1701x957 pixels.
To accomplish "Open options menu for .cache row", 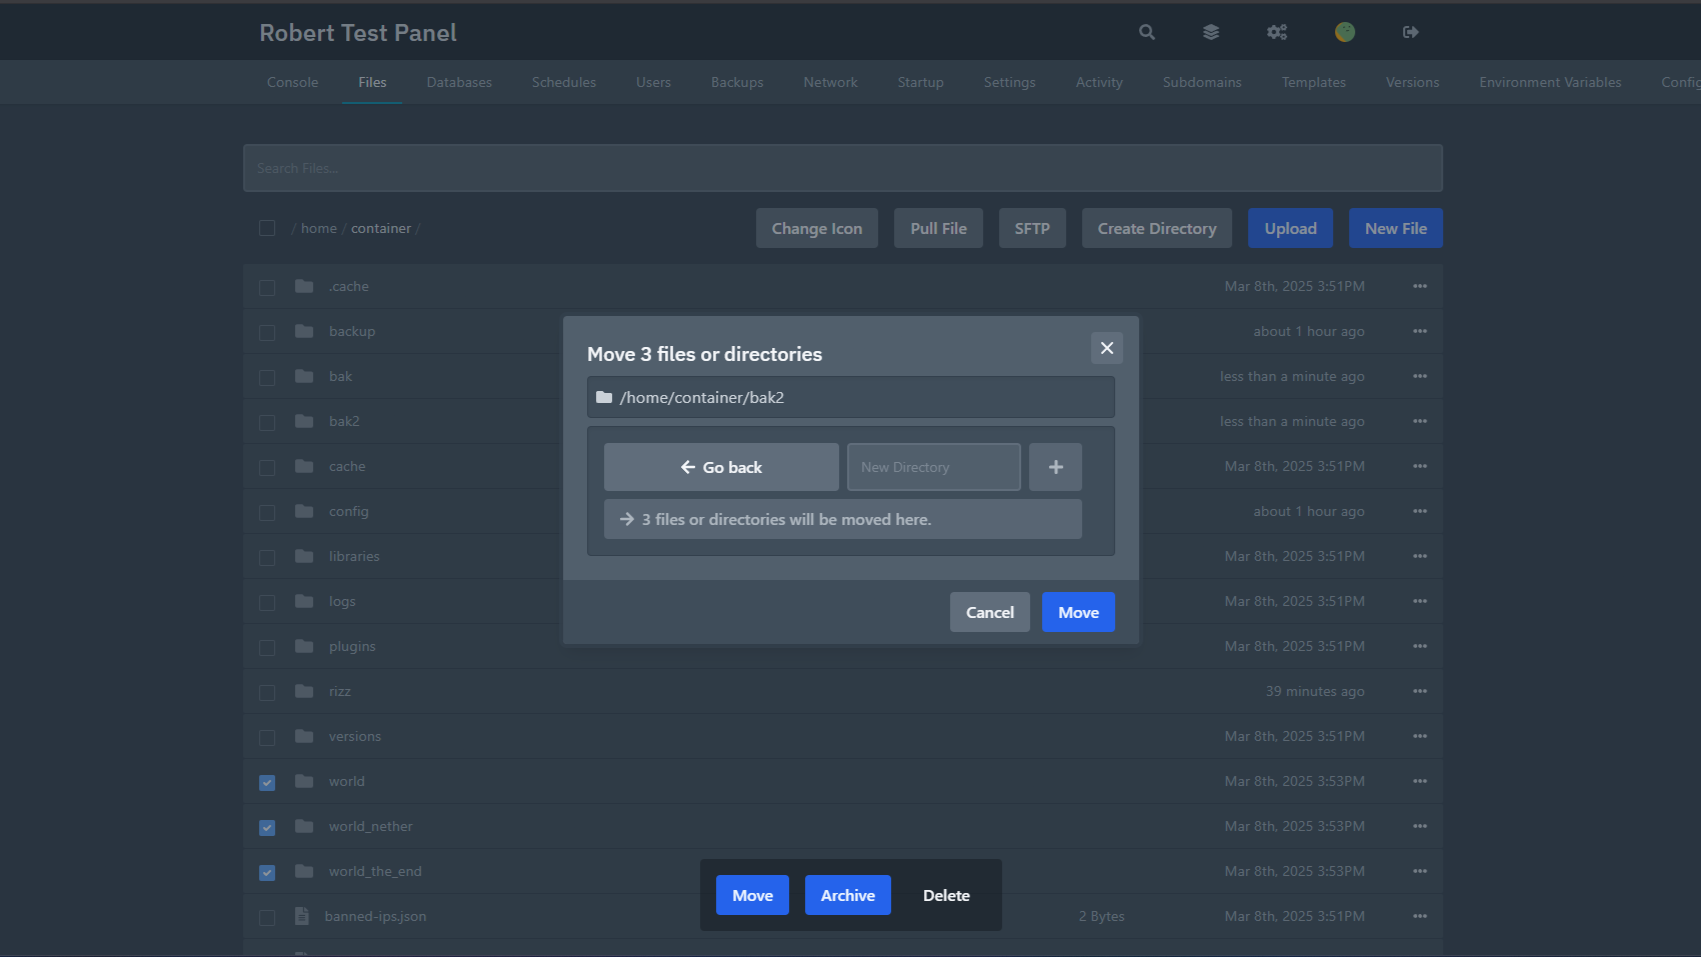I will [1420, 286].
